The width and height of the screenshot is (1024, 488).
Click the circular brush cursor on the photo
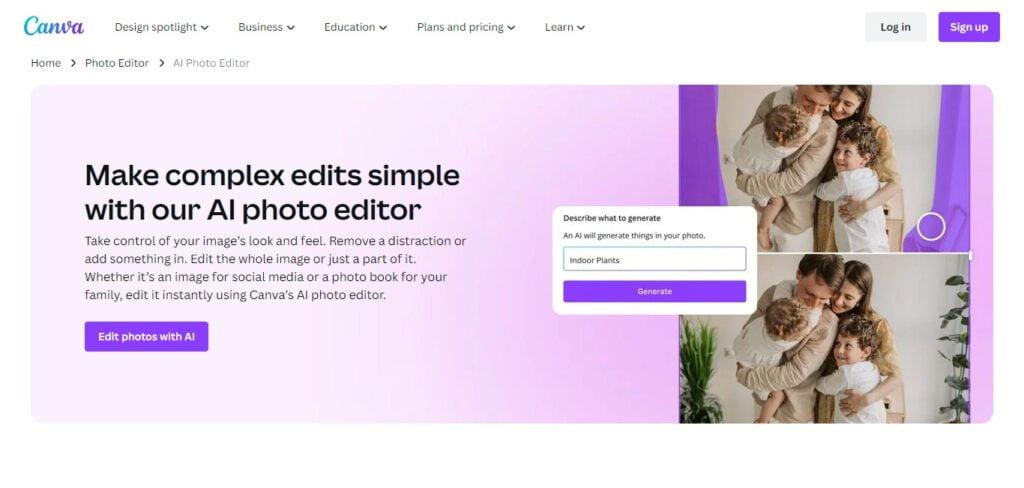pos(931,227)
